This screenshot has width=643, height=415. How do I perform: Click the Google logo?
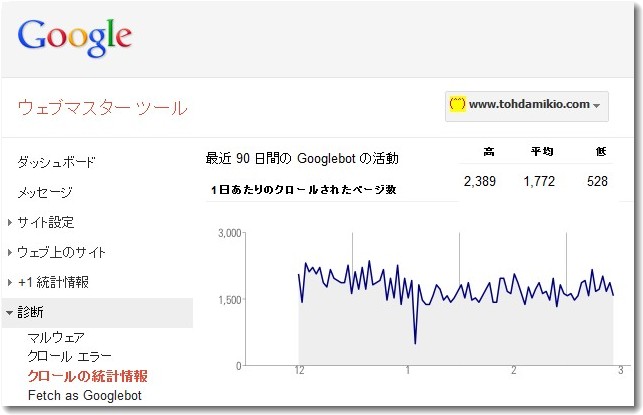click(75, 38)
